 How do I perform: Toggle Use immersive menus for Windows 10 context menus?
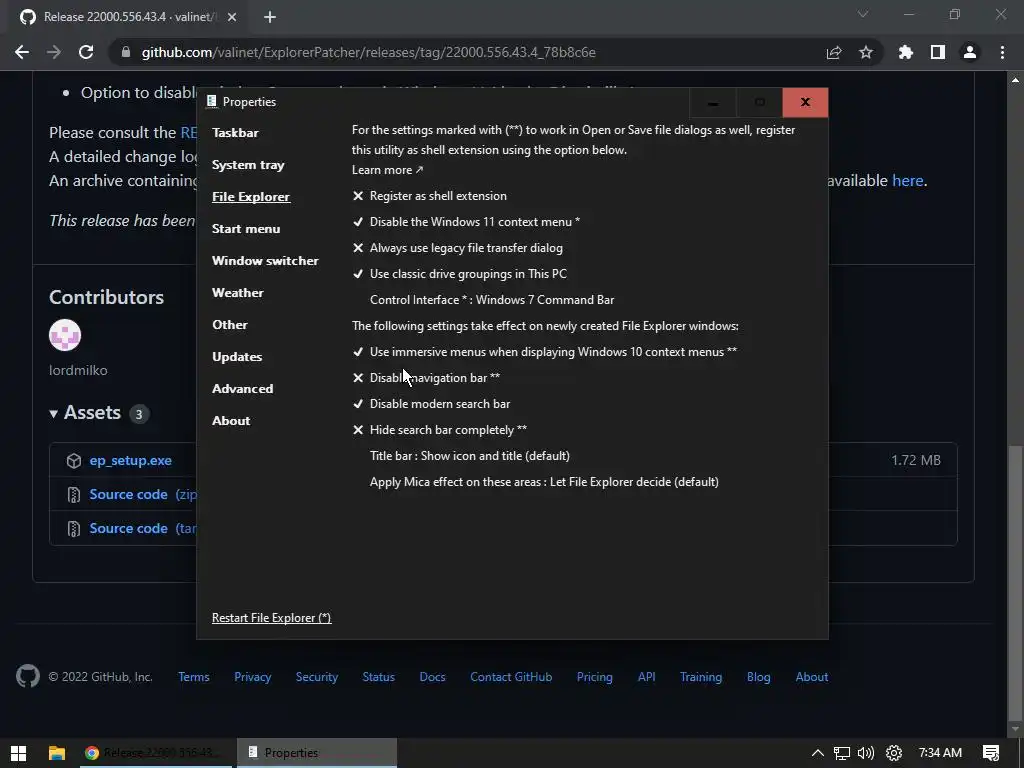click(545, 352)
